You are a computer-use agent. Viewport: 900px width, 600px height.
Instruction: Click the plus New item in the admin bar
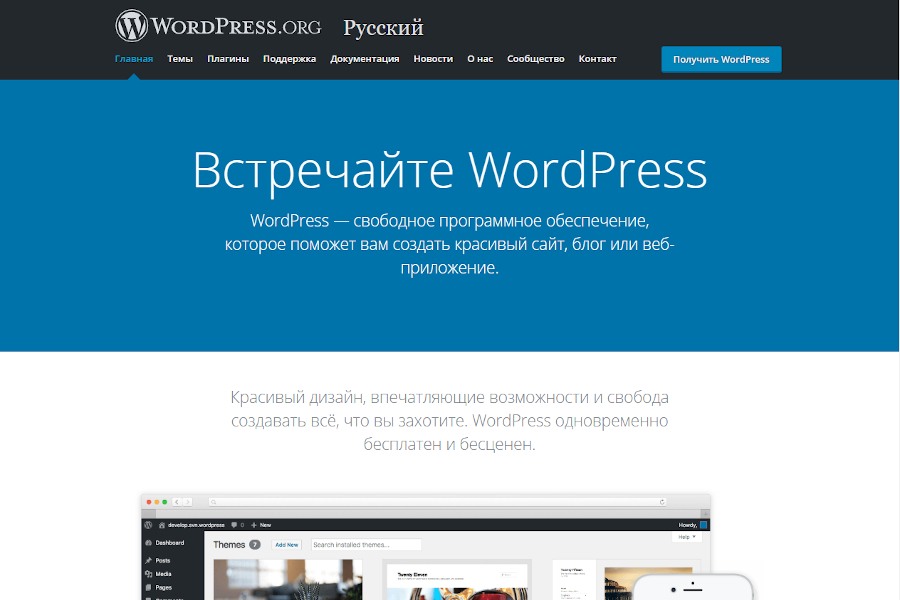[x=261, y=524]
